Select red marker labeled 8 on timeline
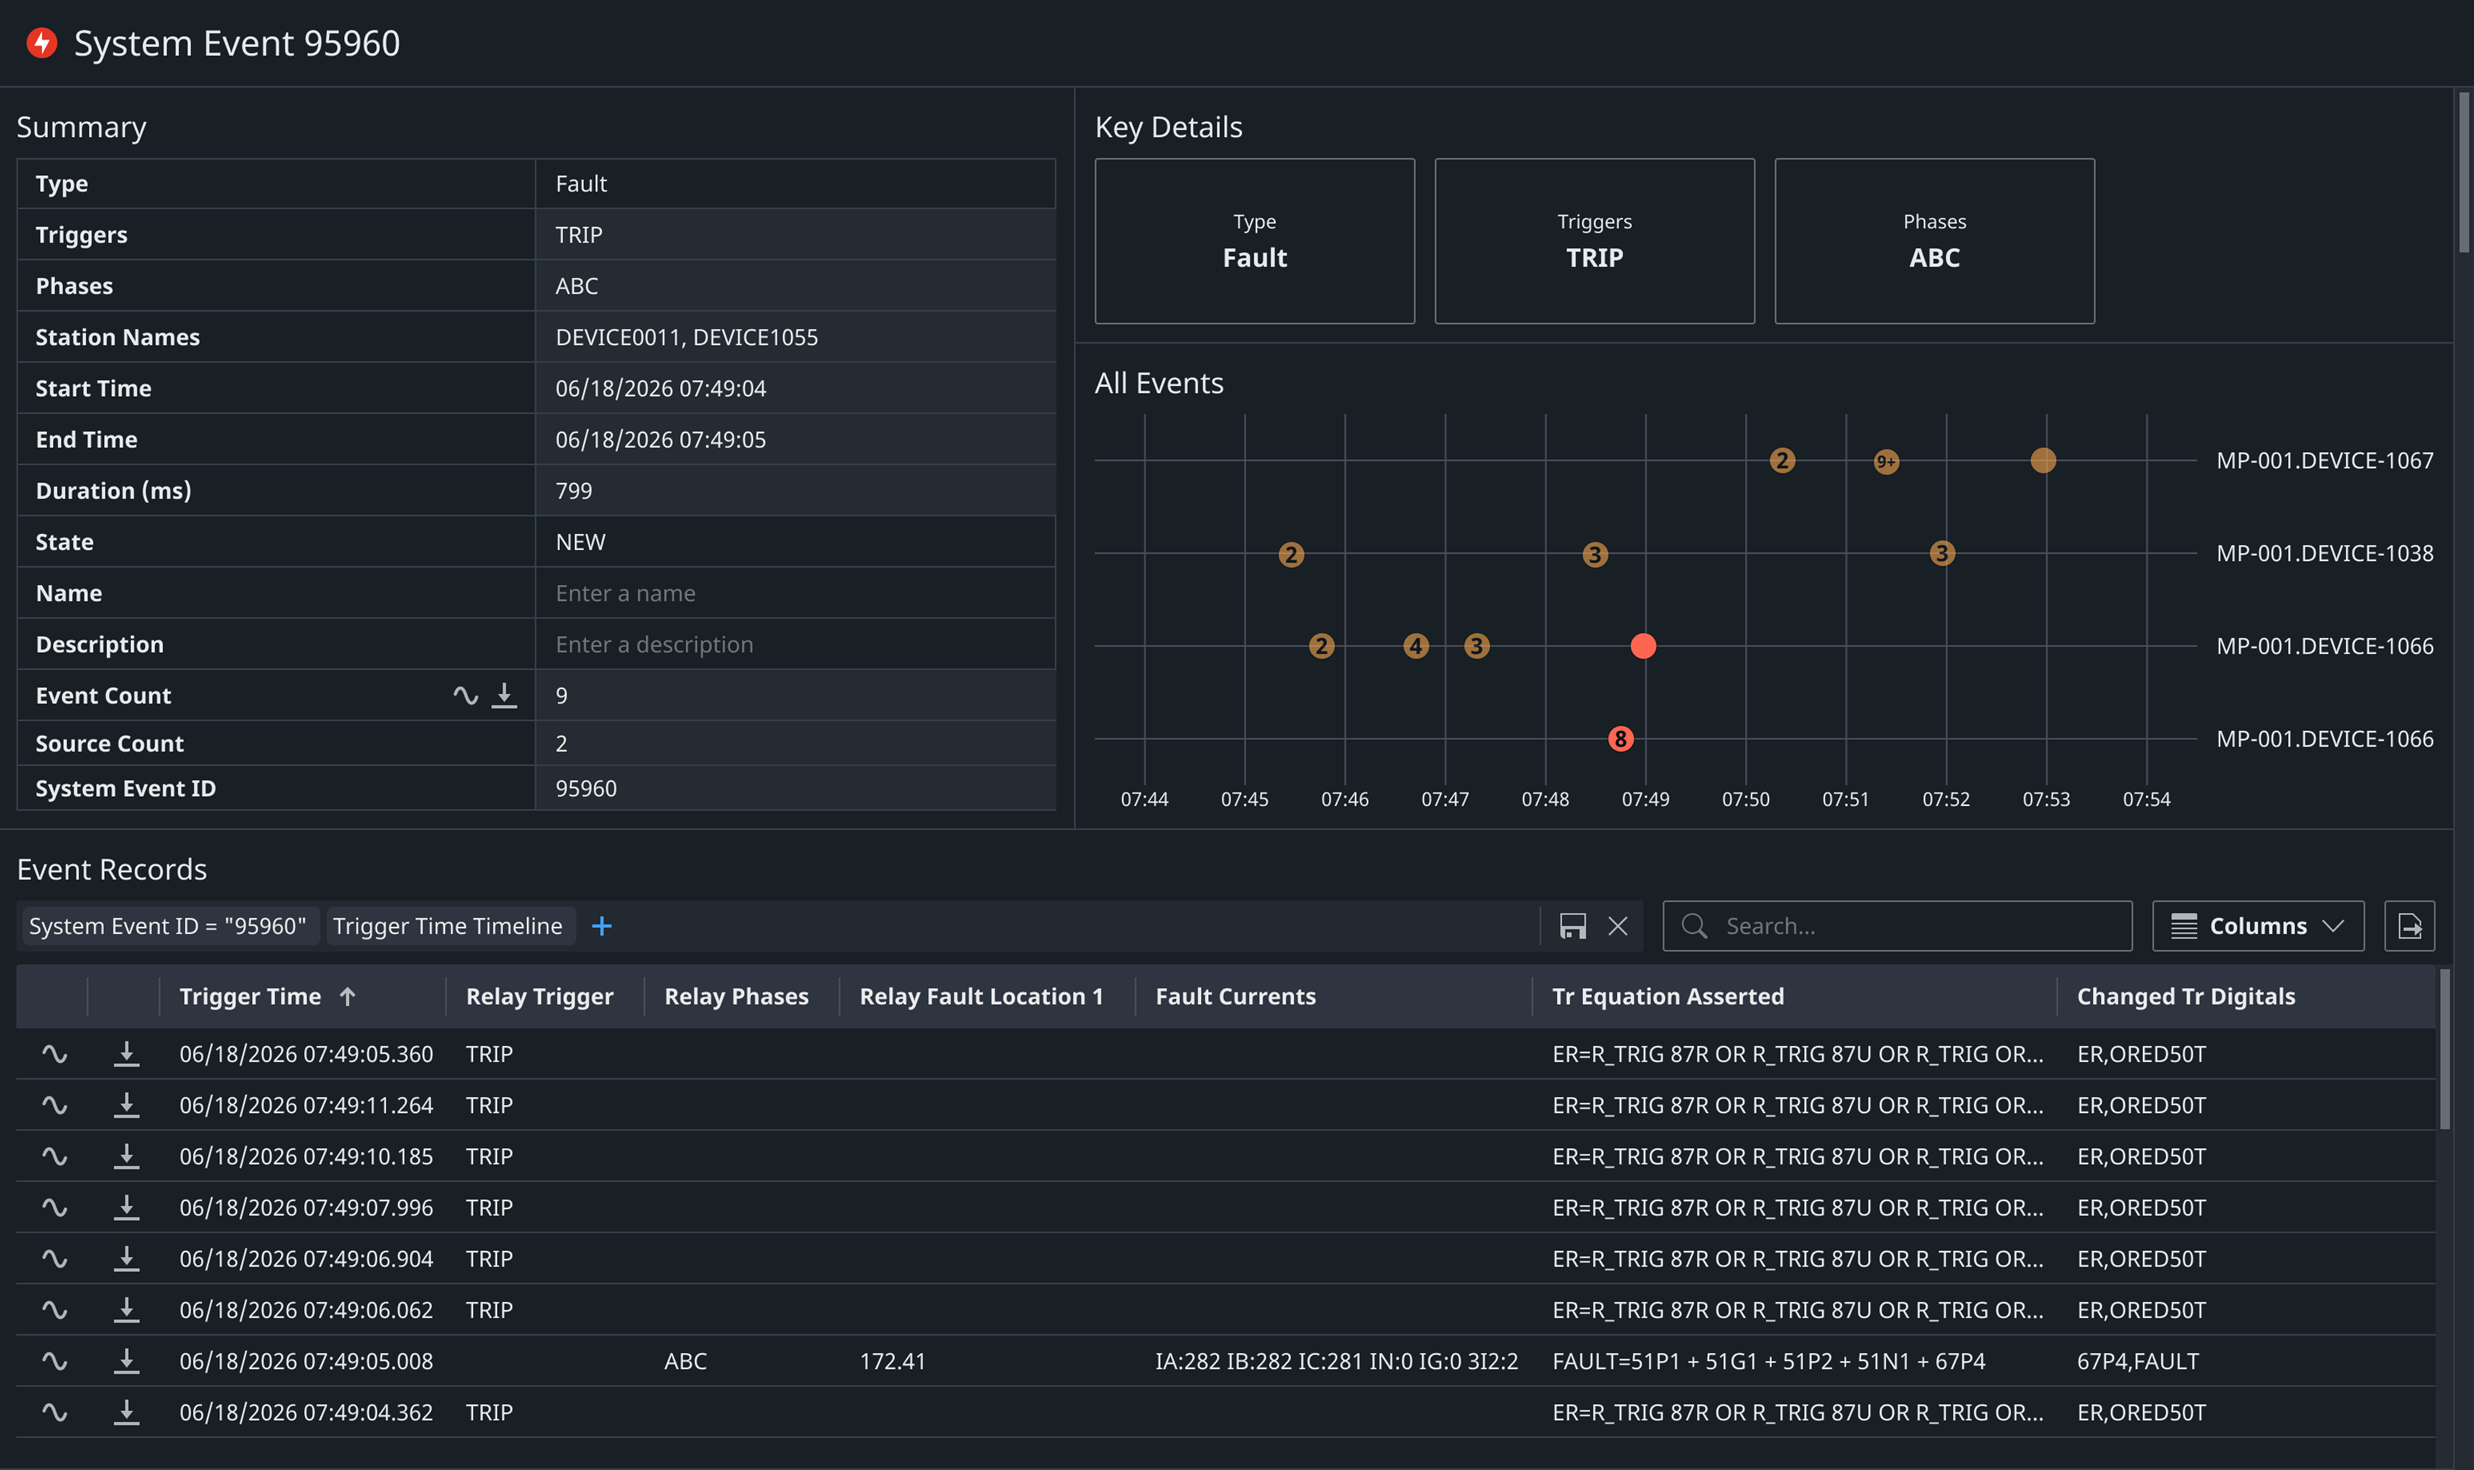The image size is (2474, 1470). click(x=1620, y=739)
